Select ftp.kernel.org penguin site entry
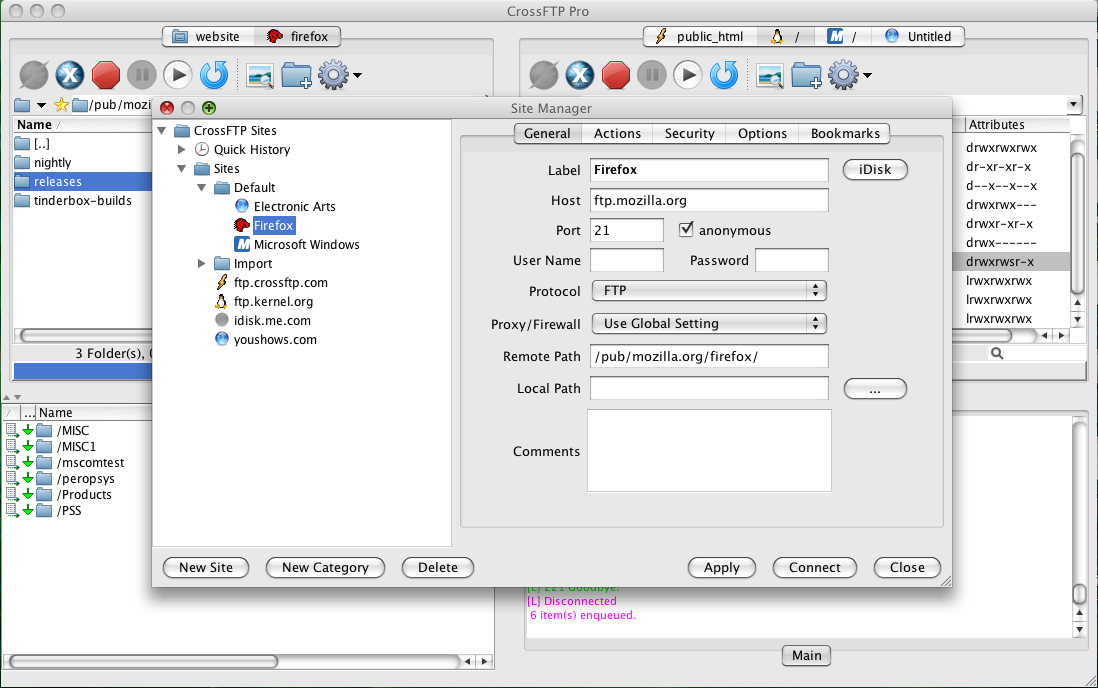This screenshot has height=688, width=1098. click(273, 302)
